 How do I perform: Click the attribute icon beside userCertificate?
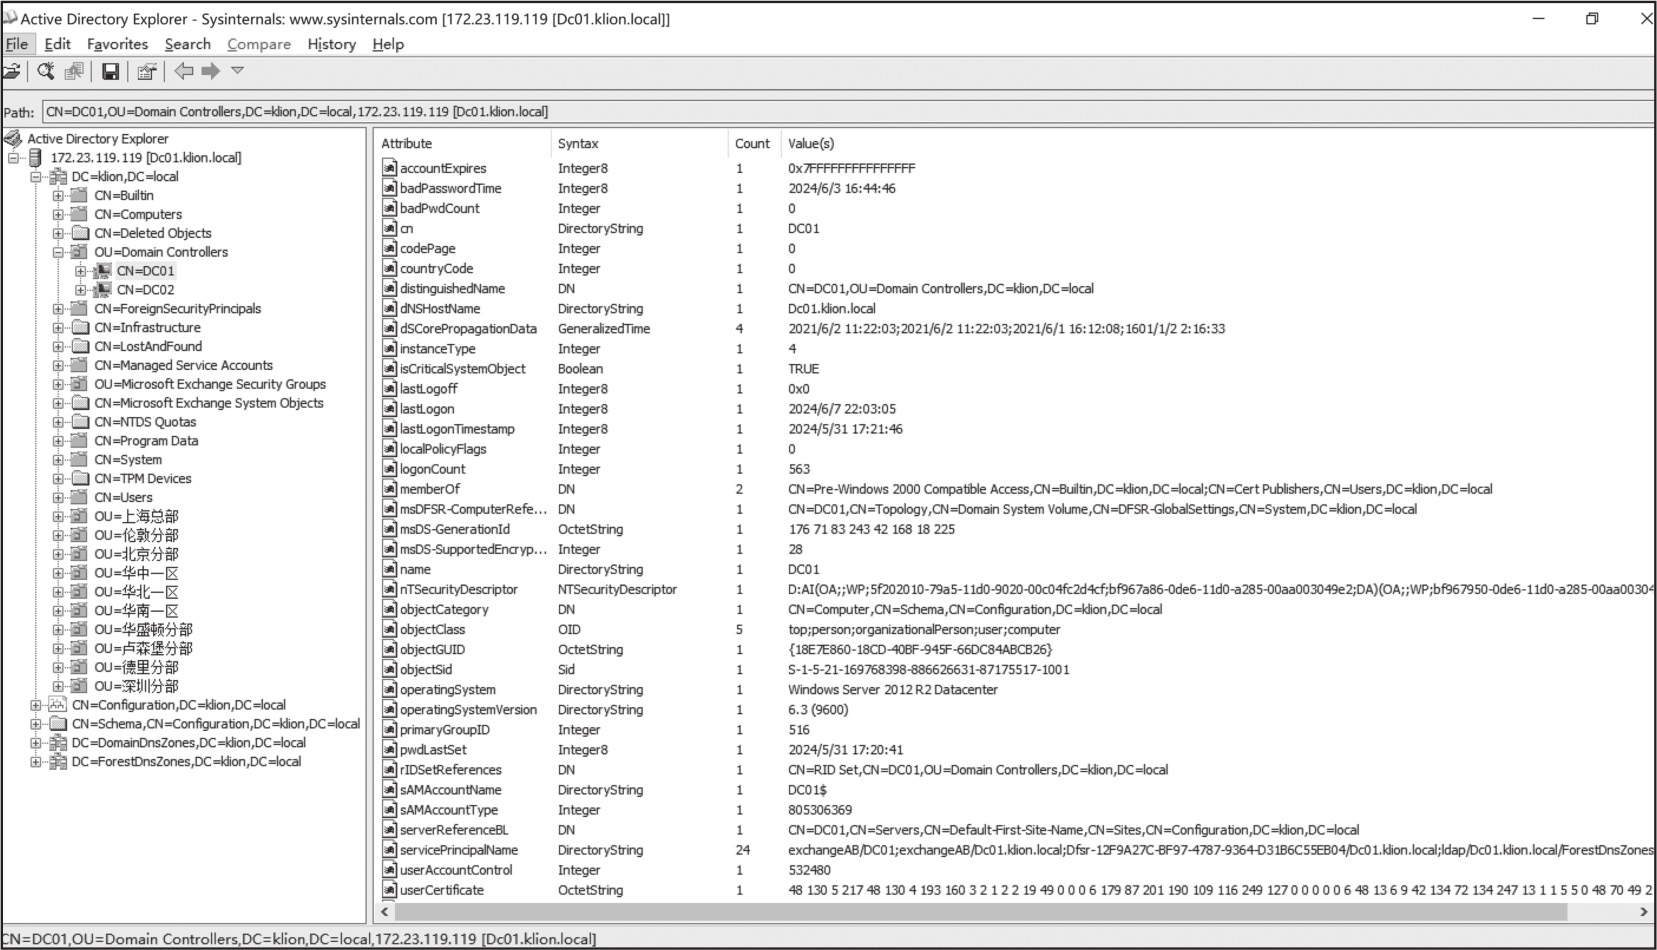pos(390,890)
